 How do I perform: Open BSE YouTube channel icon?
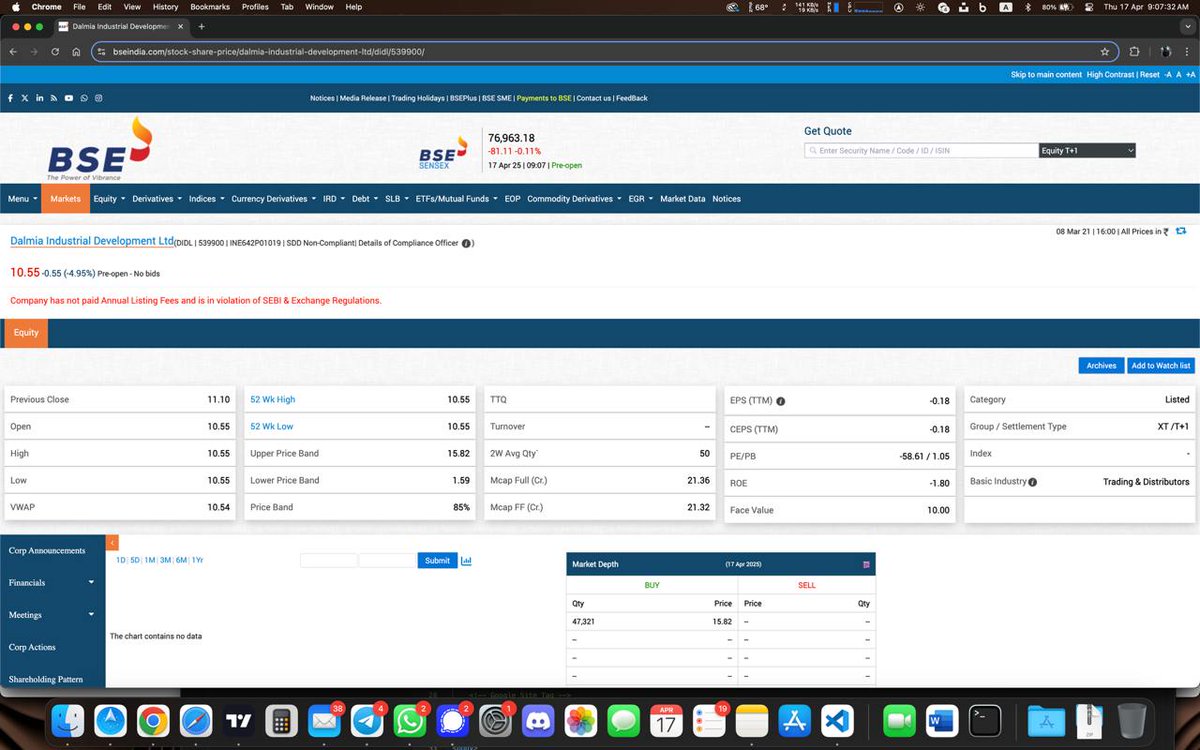click(69, 98)
